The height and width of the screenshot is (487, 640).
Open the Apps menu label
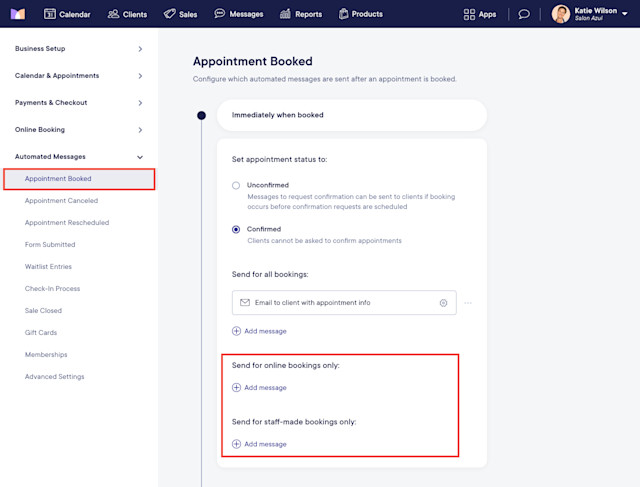coord(487,14)
